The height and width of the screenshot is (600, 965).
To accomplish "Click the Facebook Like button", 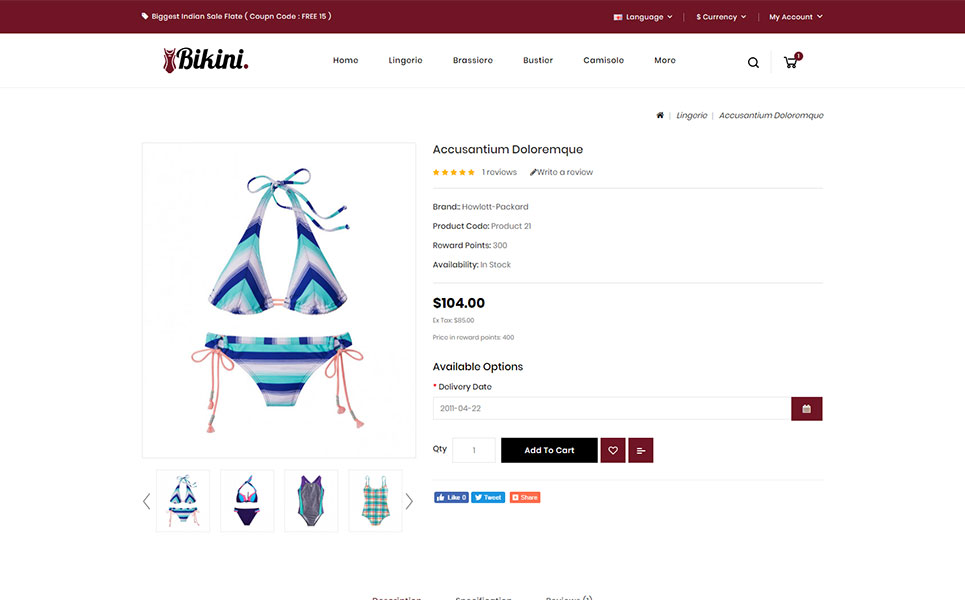I will (451, 497).
